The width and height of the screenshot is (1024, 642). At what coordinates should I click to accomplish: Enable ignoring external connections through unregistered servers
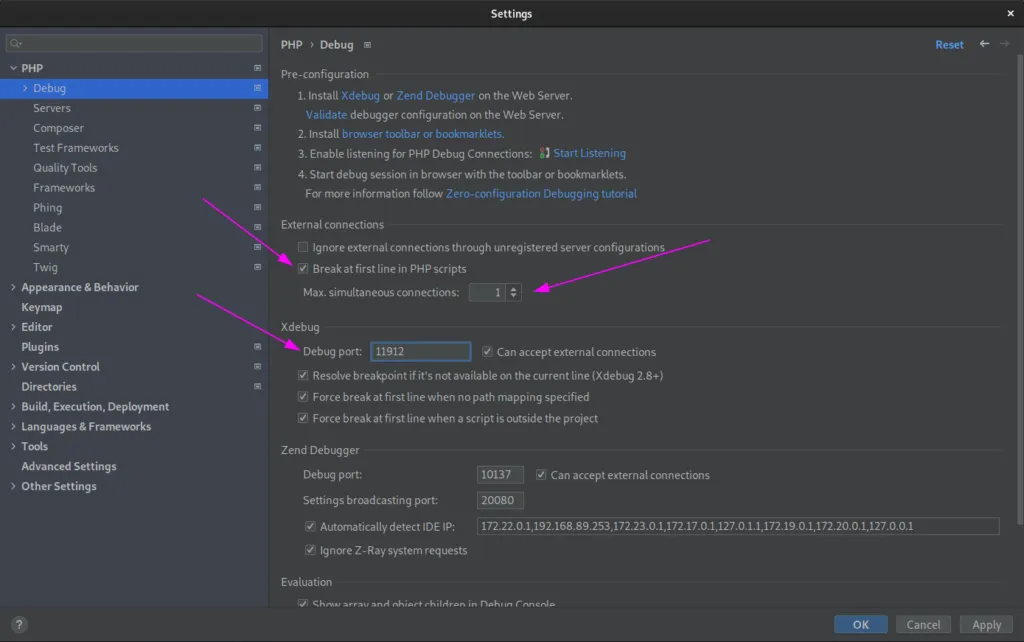point(302,247)
